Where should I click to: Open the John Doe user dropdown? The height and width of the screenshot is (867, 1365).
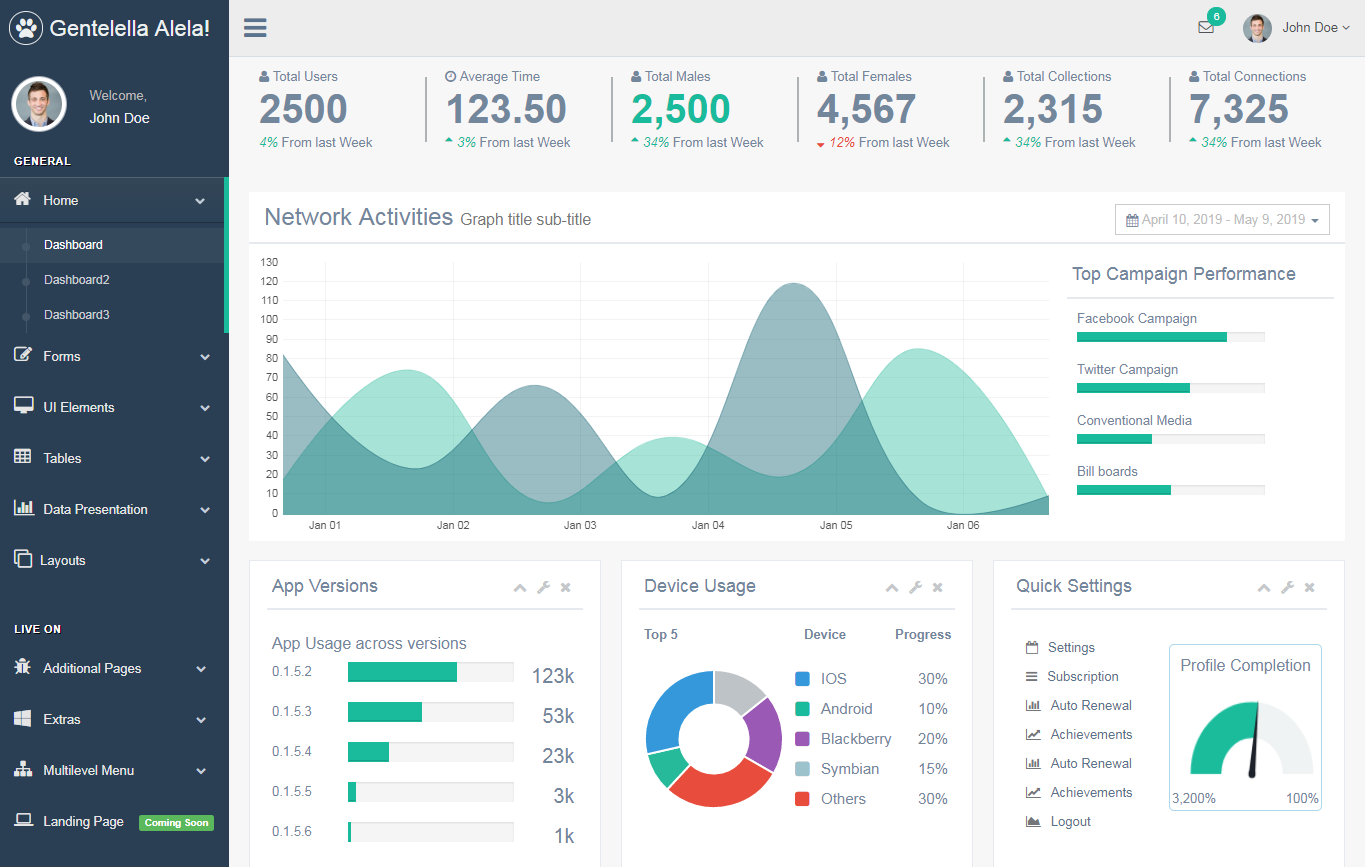1297,28
